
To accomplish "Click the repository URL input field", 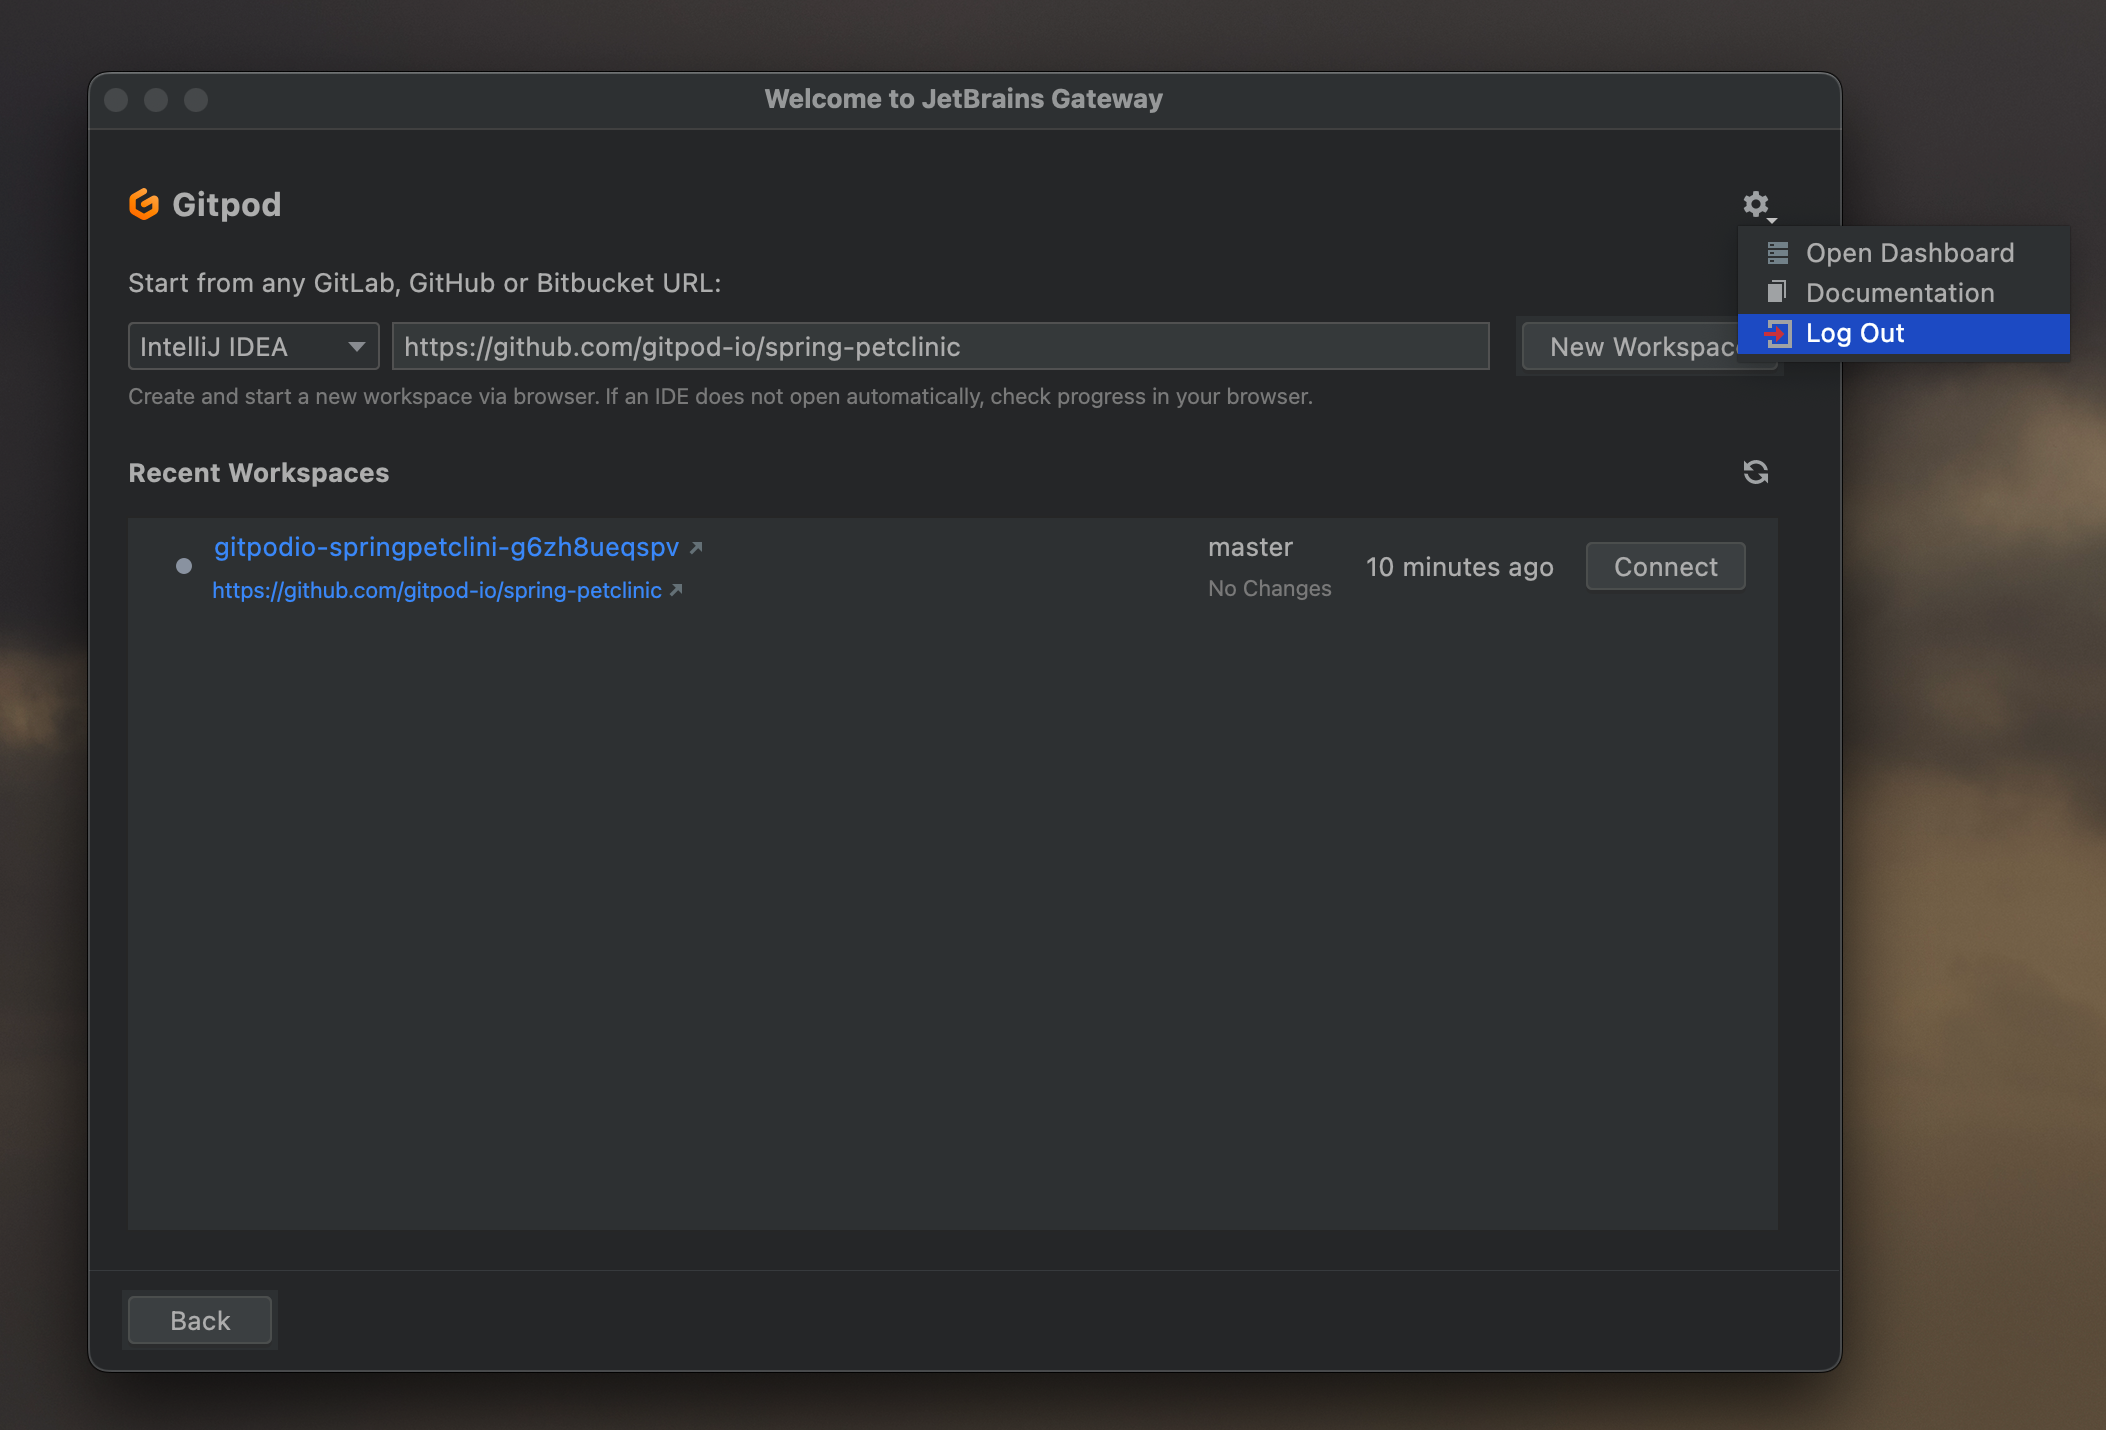I will click(940, 347).
